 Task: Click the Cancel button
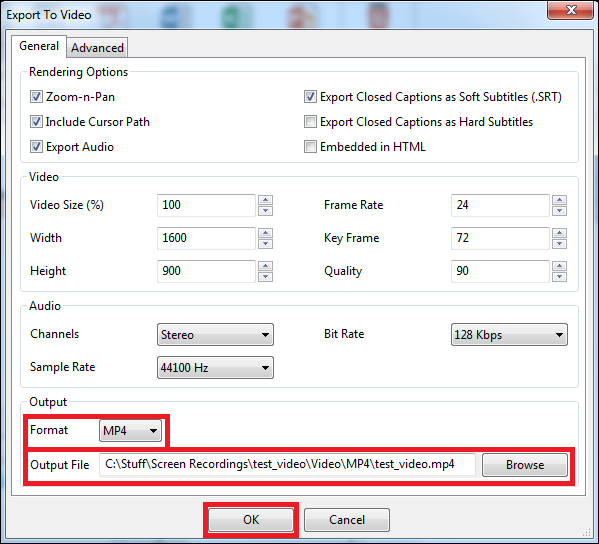347,520
